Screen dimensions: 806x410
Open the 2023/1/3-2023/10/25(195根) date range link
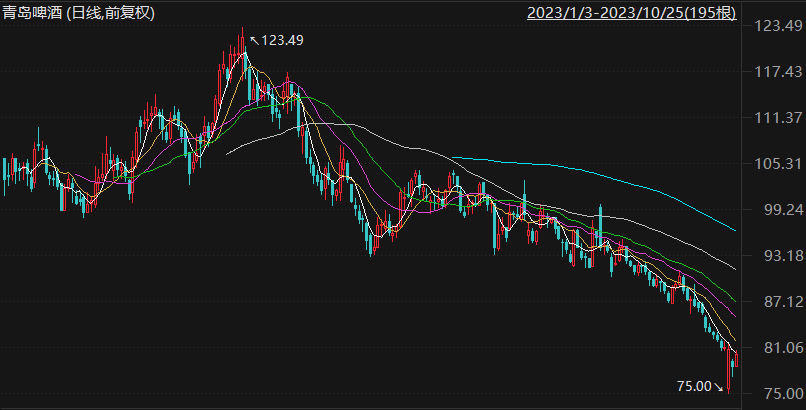[x=632, y=12]
